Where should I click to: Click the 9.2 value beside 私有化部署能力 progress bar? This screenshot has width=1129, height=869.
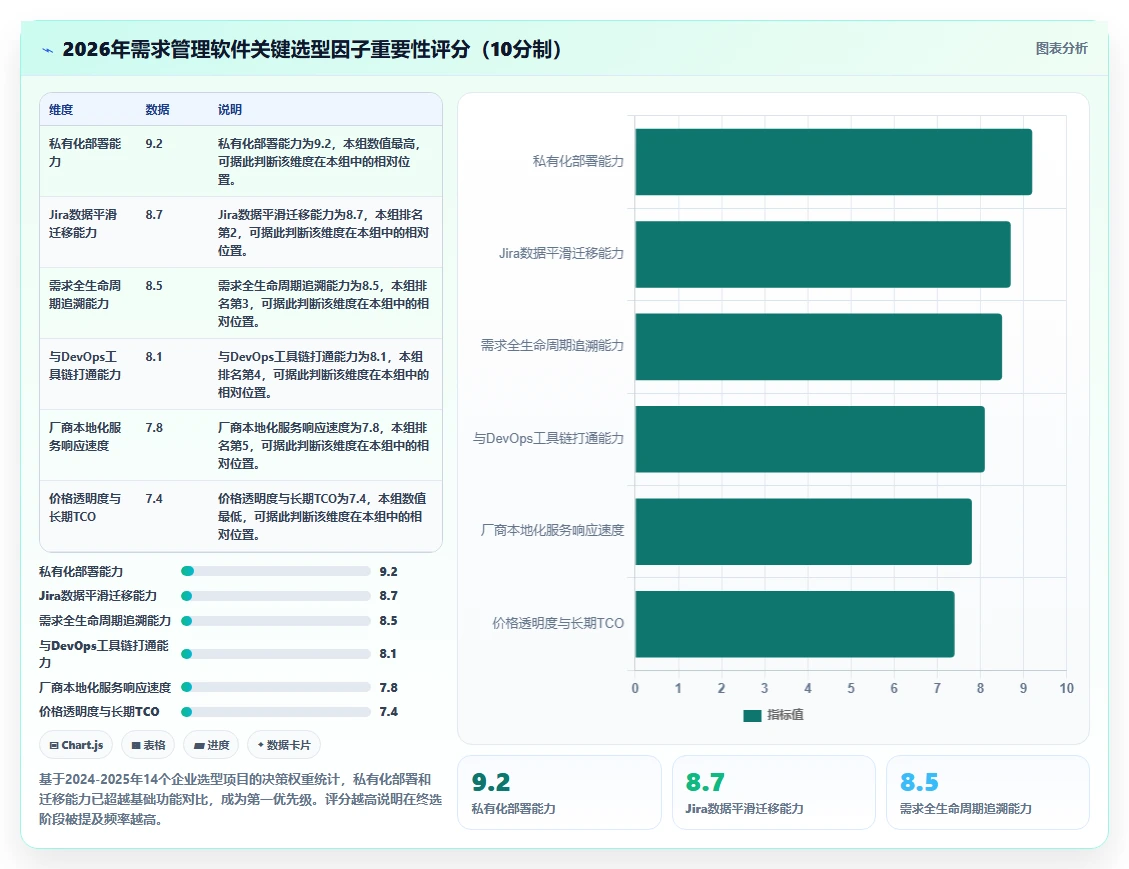click(389, 572)
